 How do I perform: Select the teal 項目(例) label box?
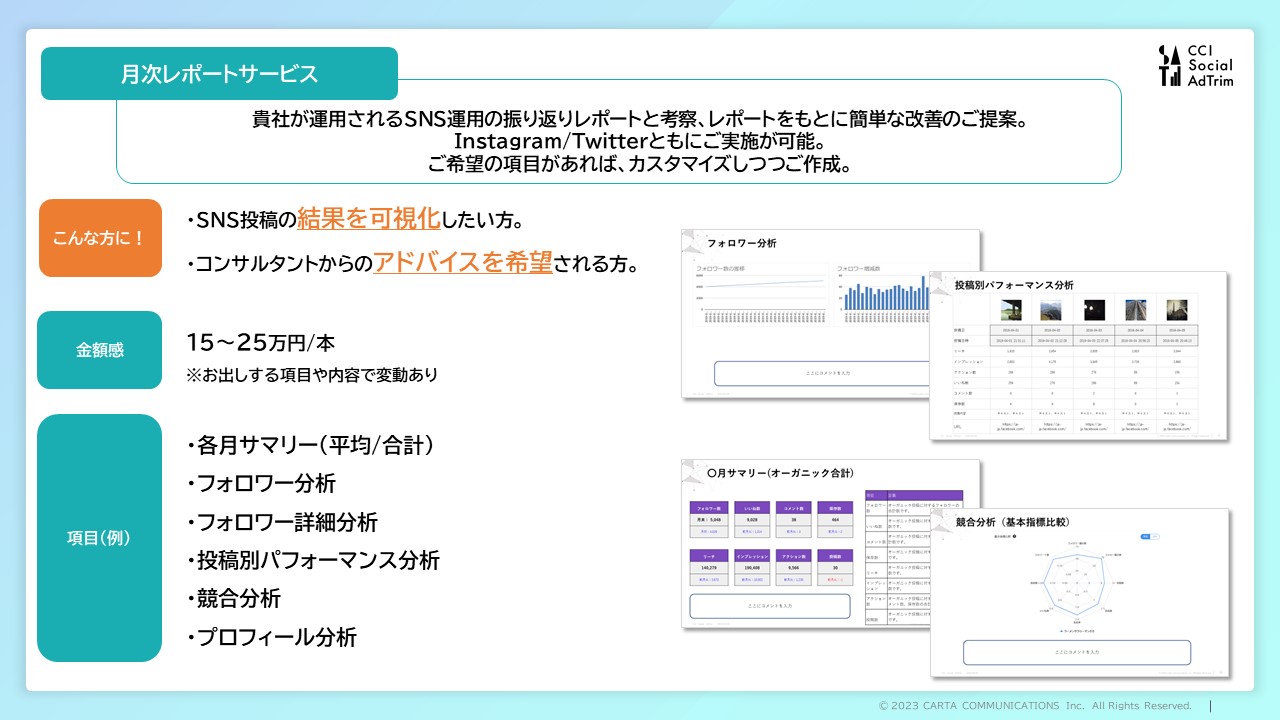pyautogui.click(x=100, y=538)
